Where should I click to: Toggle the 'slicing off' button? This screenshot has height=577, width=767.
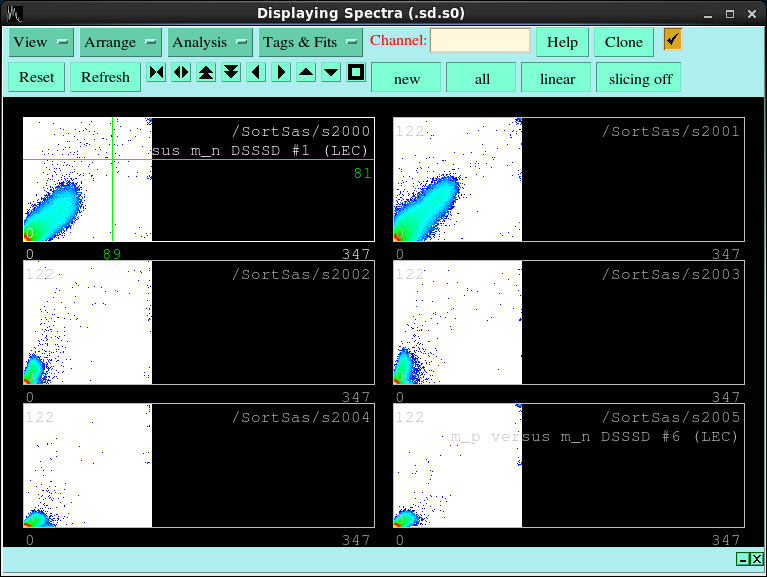click(640, 78)
